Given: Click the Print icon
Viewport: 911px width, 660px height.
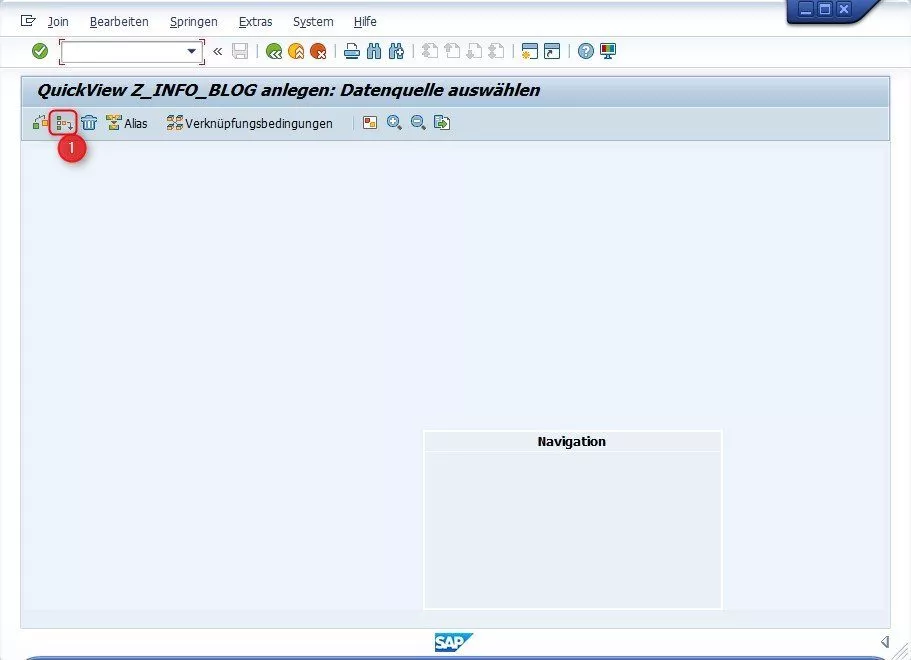Looking at the screenshot, I should coord(352,51).
